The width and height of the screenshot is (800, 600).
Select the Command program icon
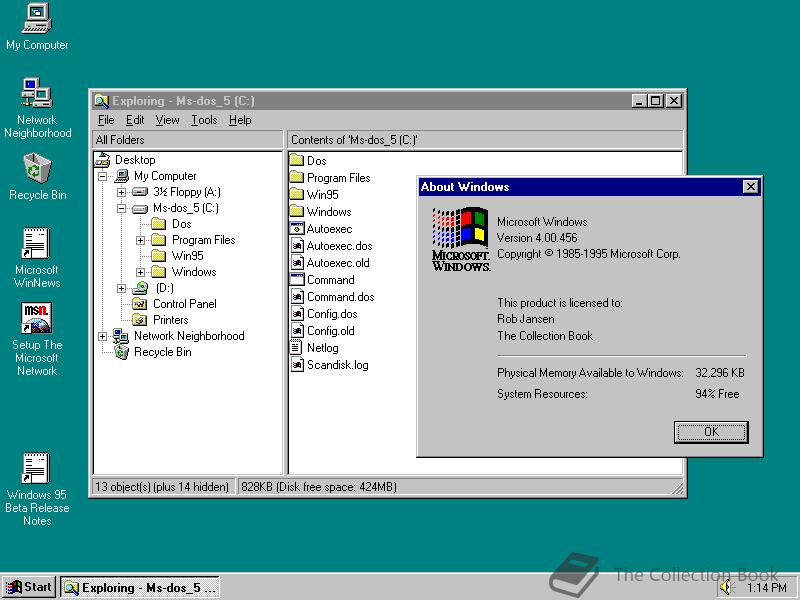297,280
